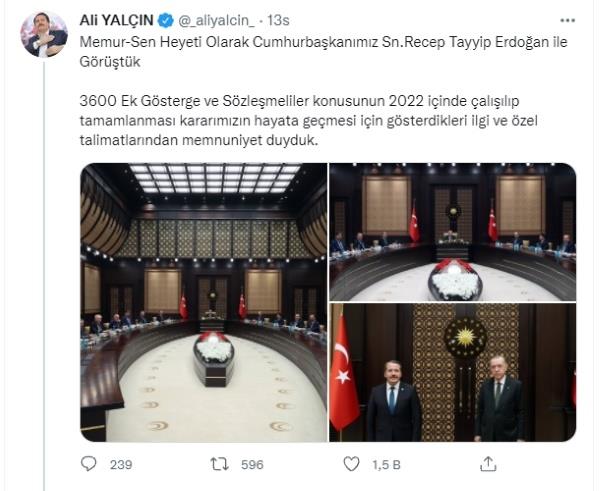Viewport: 600px width, 491px height.
Task: Click the Memur-Sen Heyeti headline text
Action: [x=323, y=52]
